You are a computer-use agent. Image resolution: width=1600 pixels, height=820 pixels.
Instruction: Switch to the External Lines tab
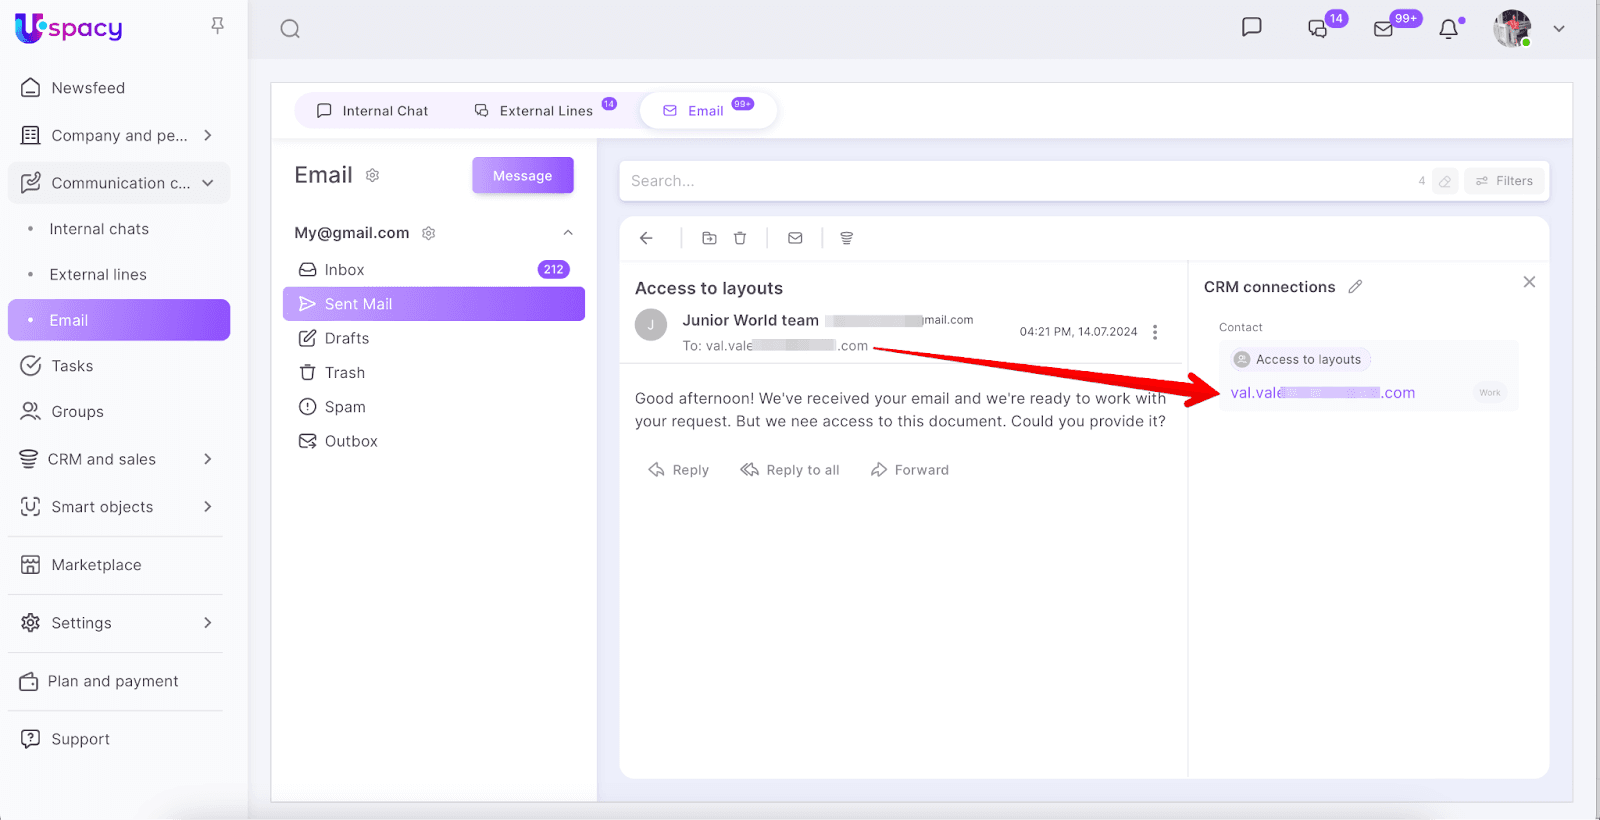(x=534, y=111)
